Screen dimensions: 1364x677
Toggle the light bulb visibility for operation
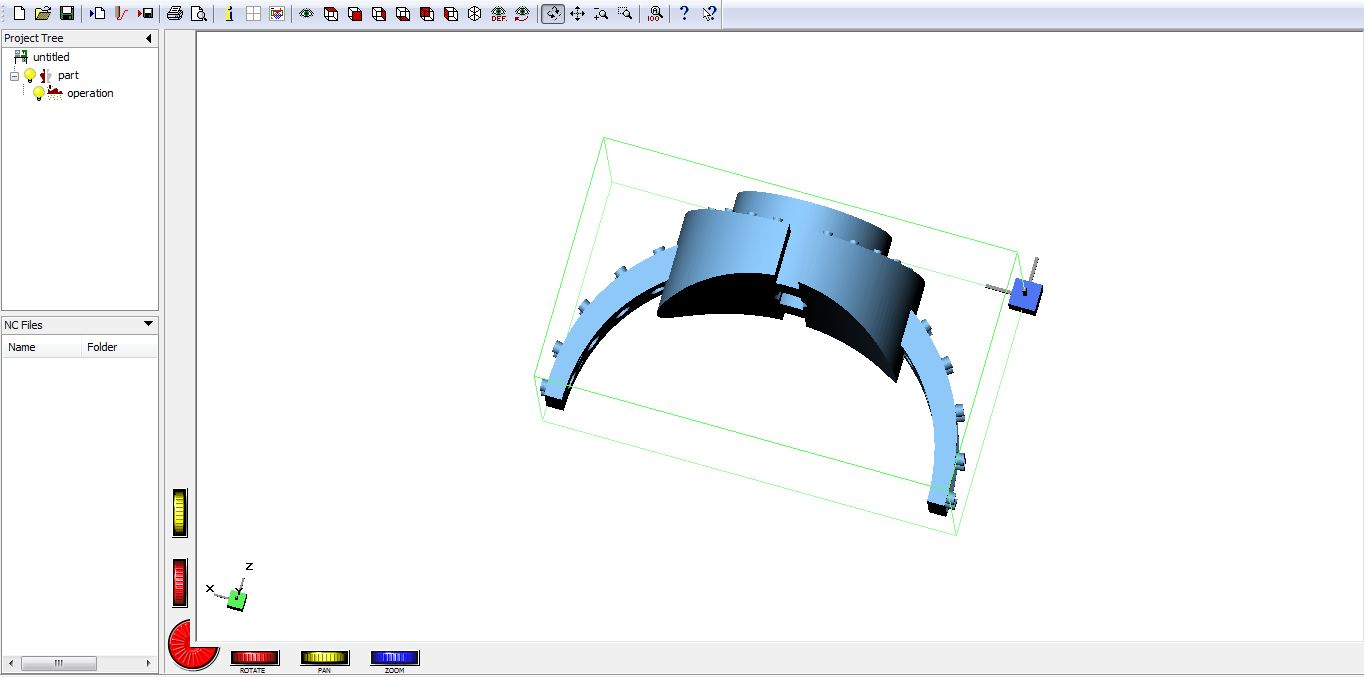[39, 93]
